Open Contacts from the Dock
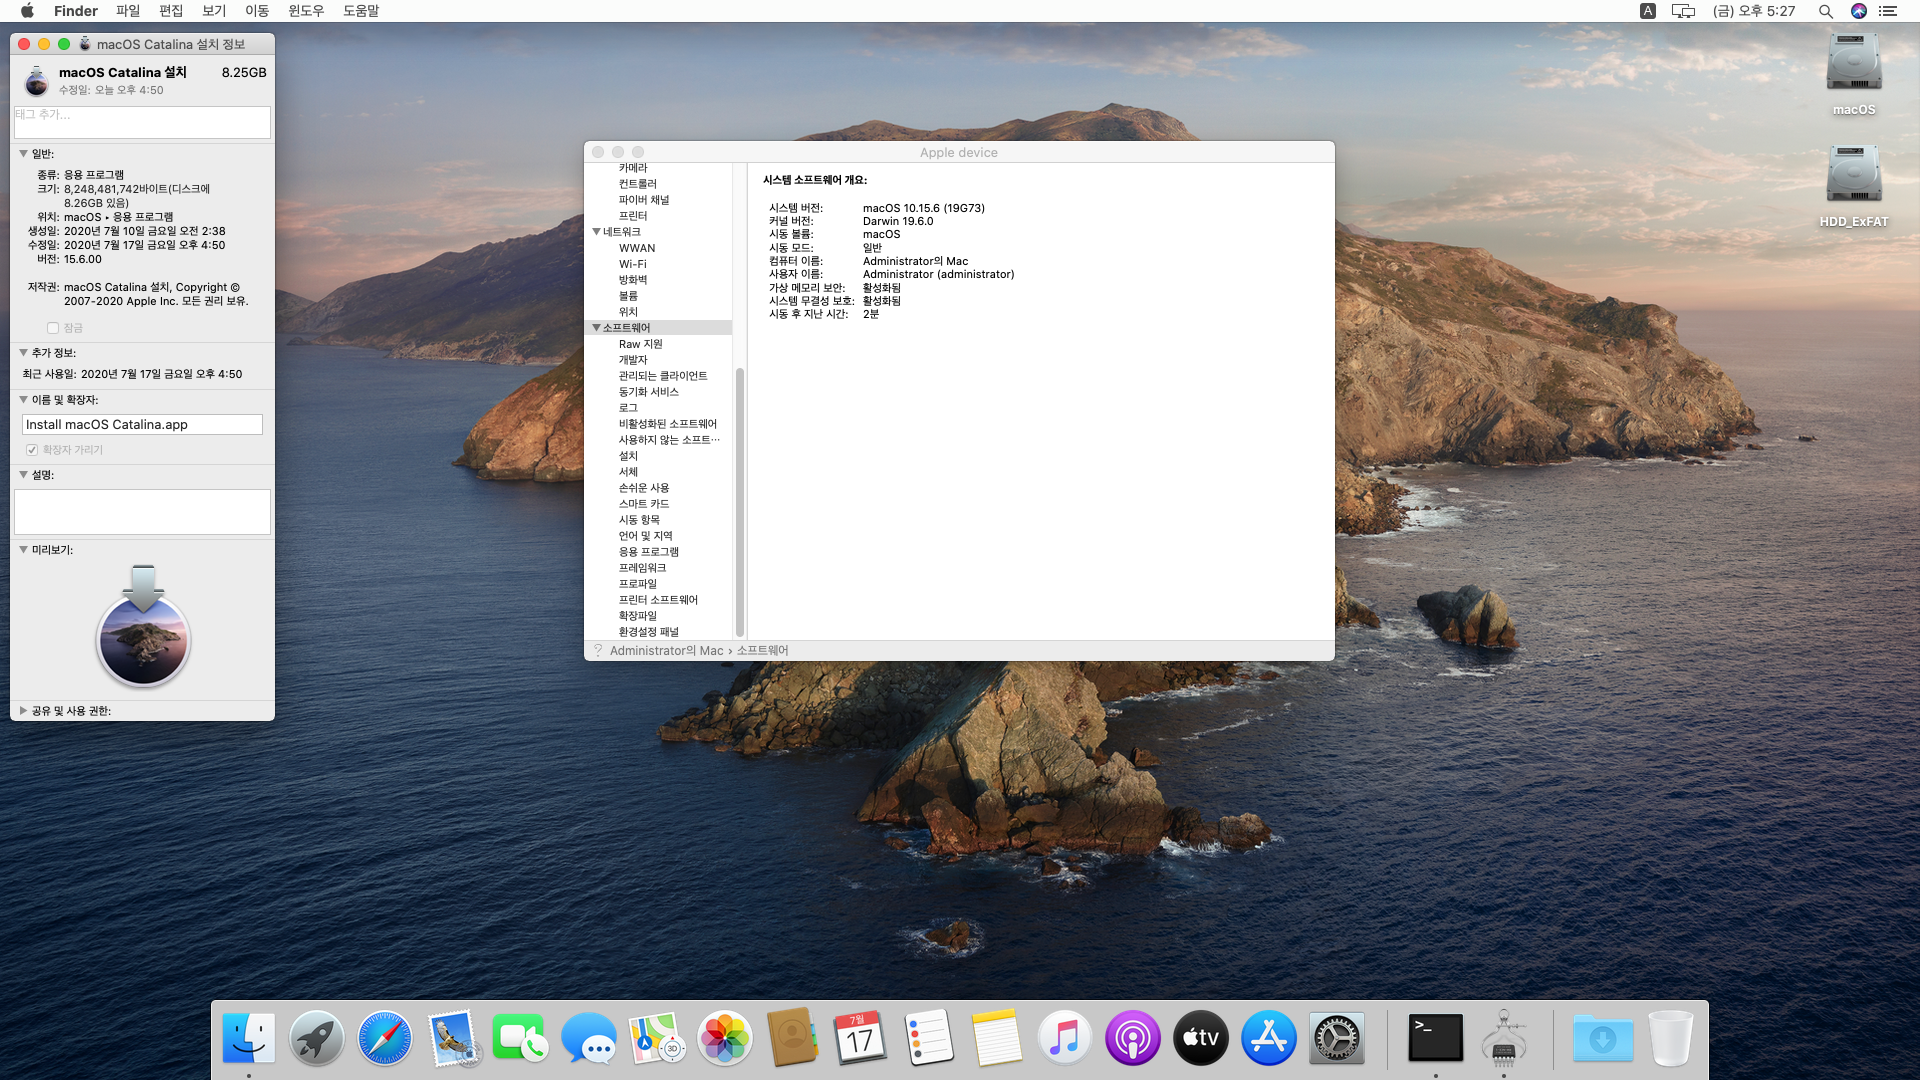Image resolution: width=1920 pixels, height=1080 pixels. tap(792, 1038)
